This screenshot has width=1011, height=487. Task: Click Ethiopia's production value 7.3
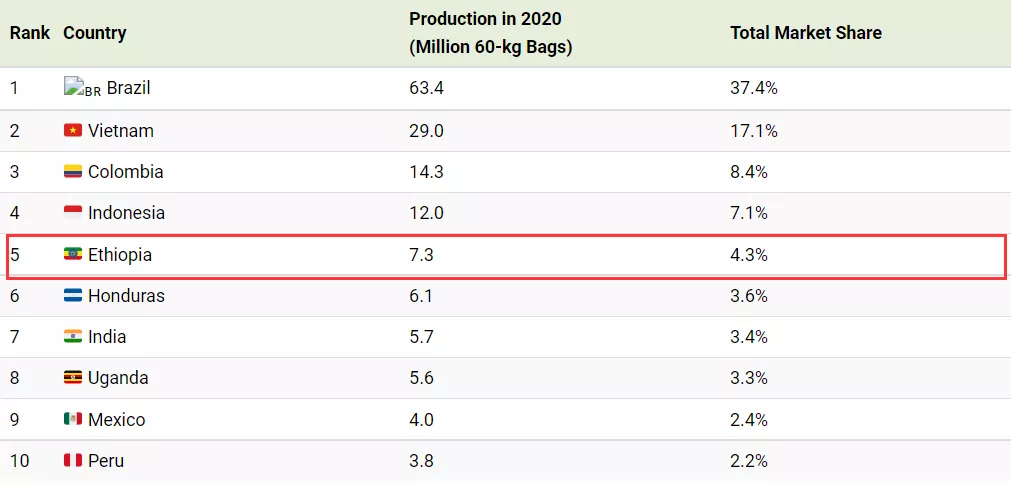421,255
